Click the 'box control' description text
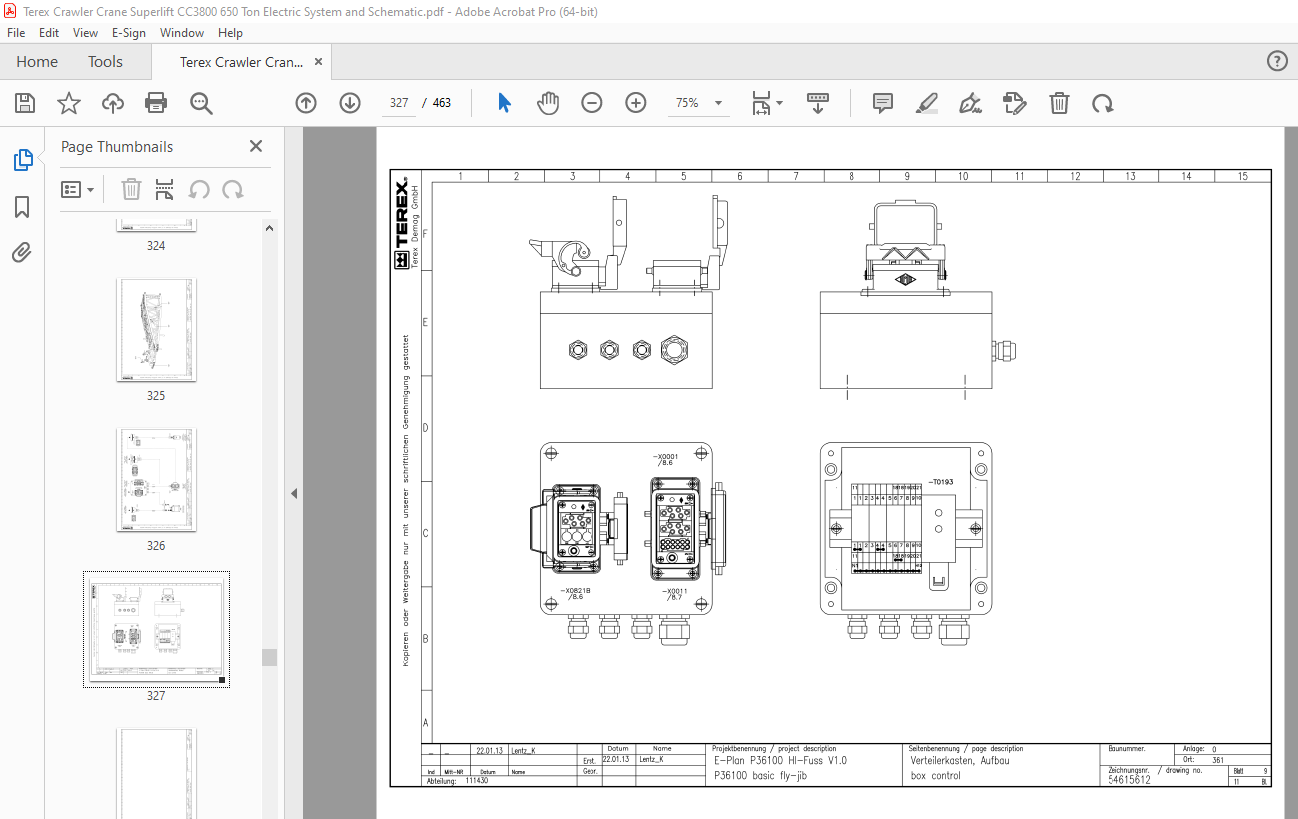Viewport: 1298px width, 819px height. (936, 776)
